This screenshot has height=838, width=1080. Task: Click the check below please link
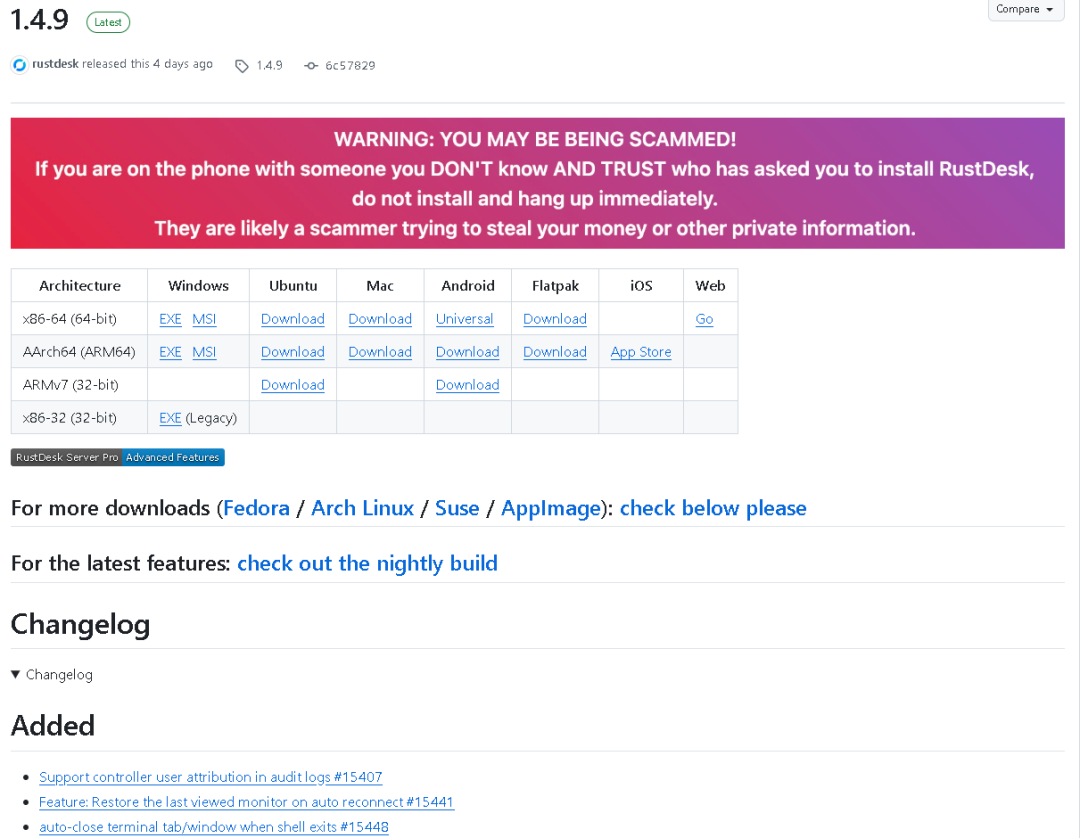click(713, 508)
